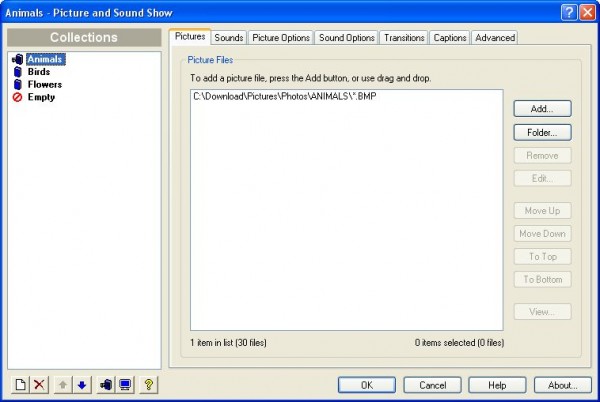Click the Animals collection film icon
600x402 pixels.
pyautogui.click(x=18, y=59)
